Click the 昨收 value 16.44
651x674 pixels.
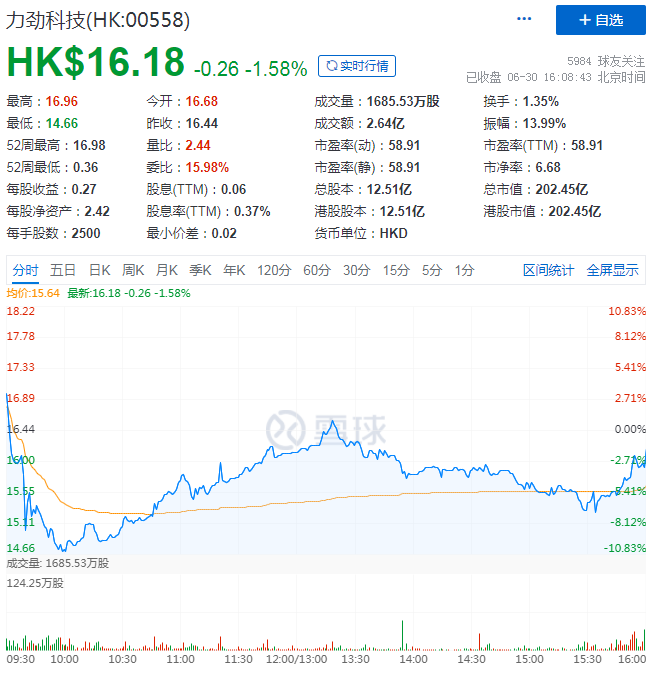202,123
